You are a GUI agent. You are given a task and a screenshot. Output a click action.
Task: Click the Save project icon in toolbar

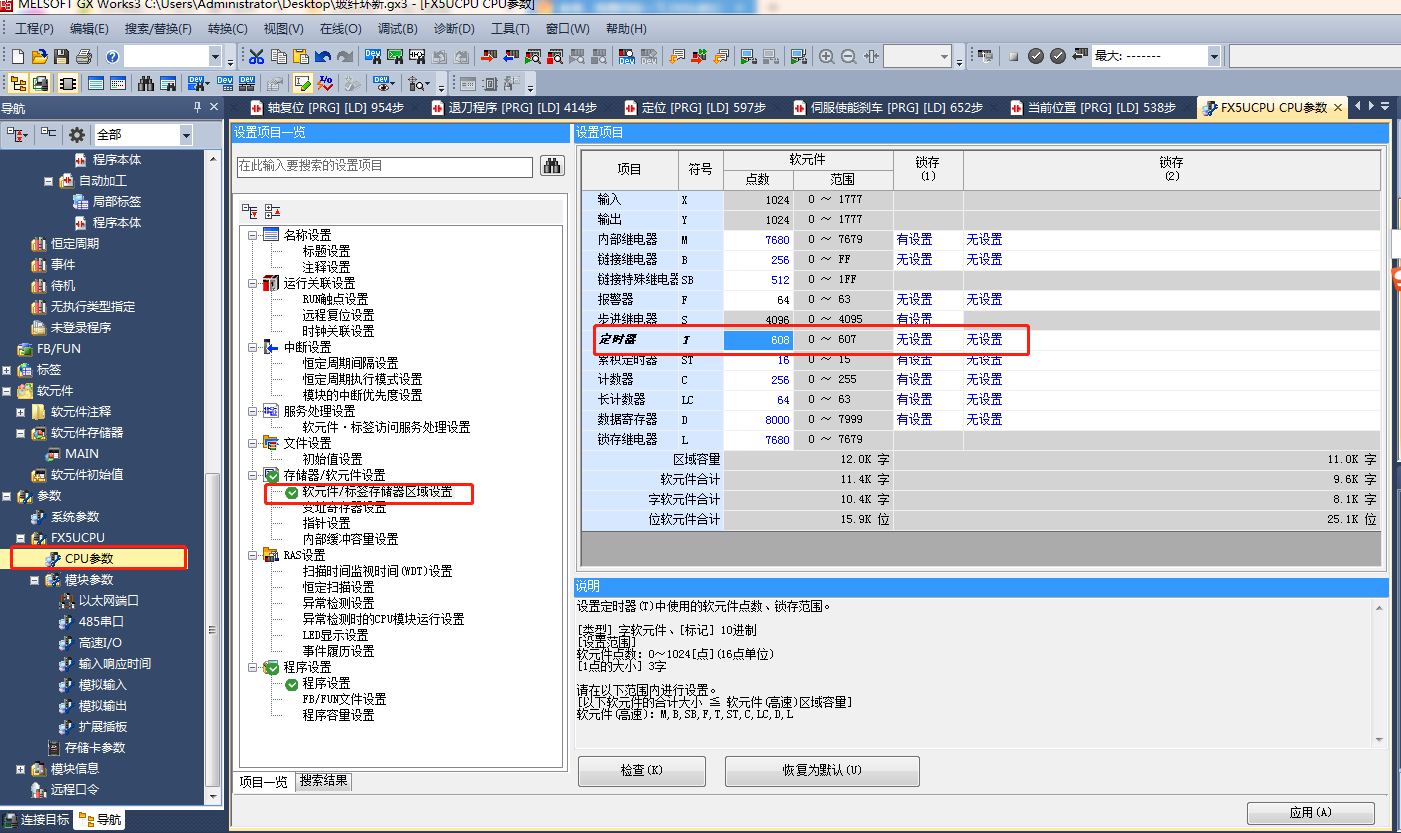[x=62, y=57]
